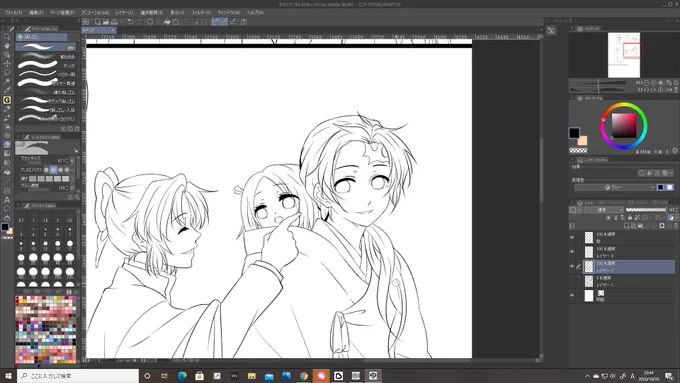Open the 表示 menu

click(177, 13)
